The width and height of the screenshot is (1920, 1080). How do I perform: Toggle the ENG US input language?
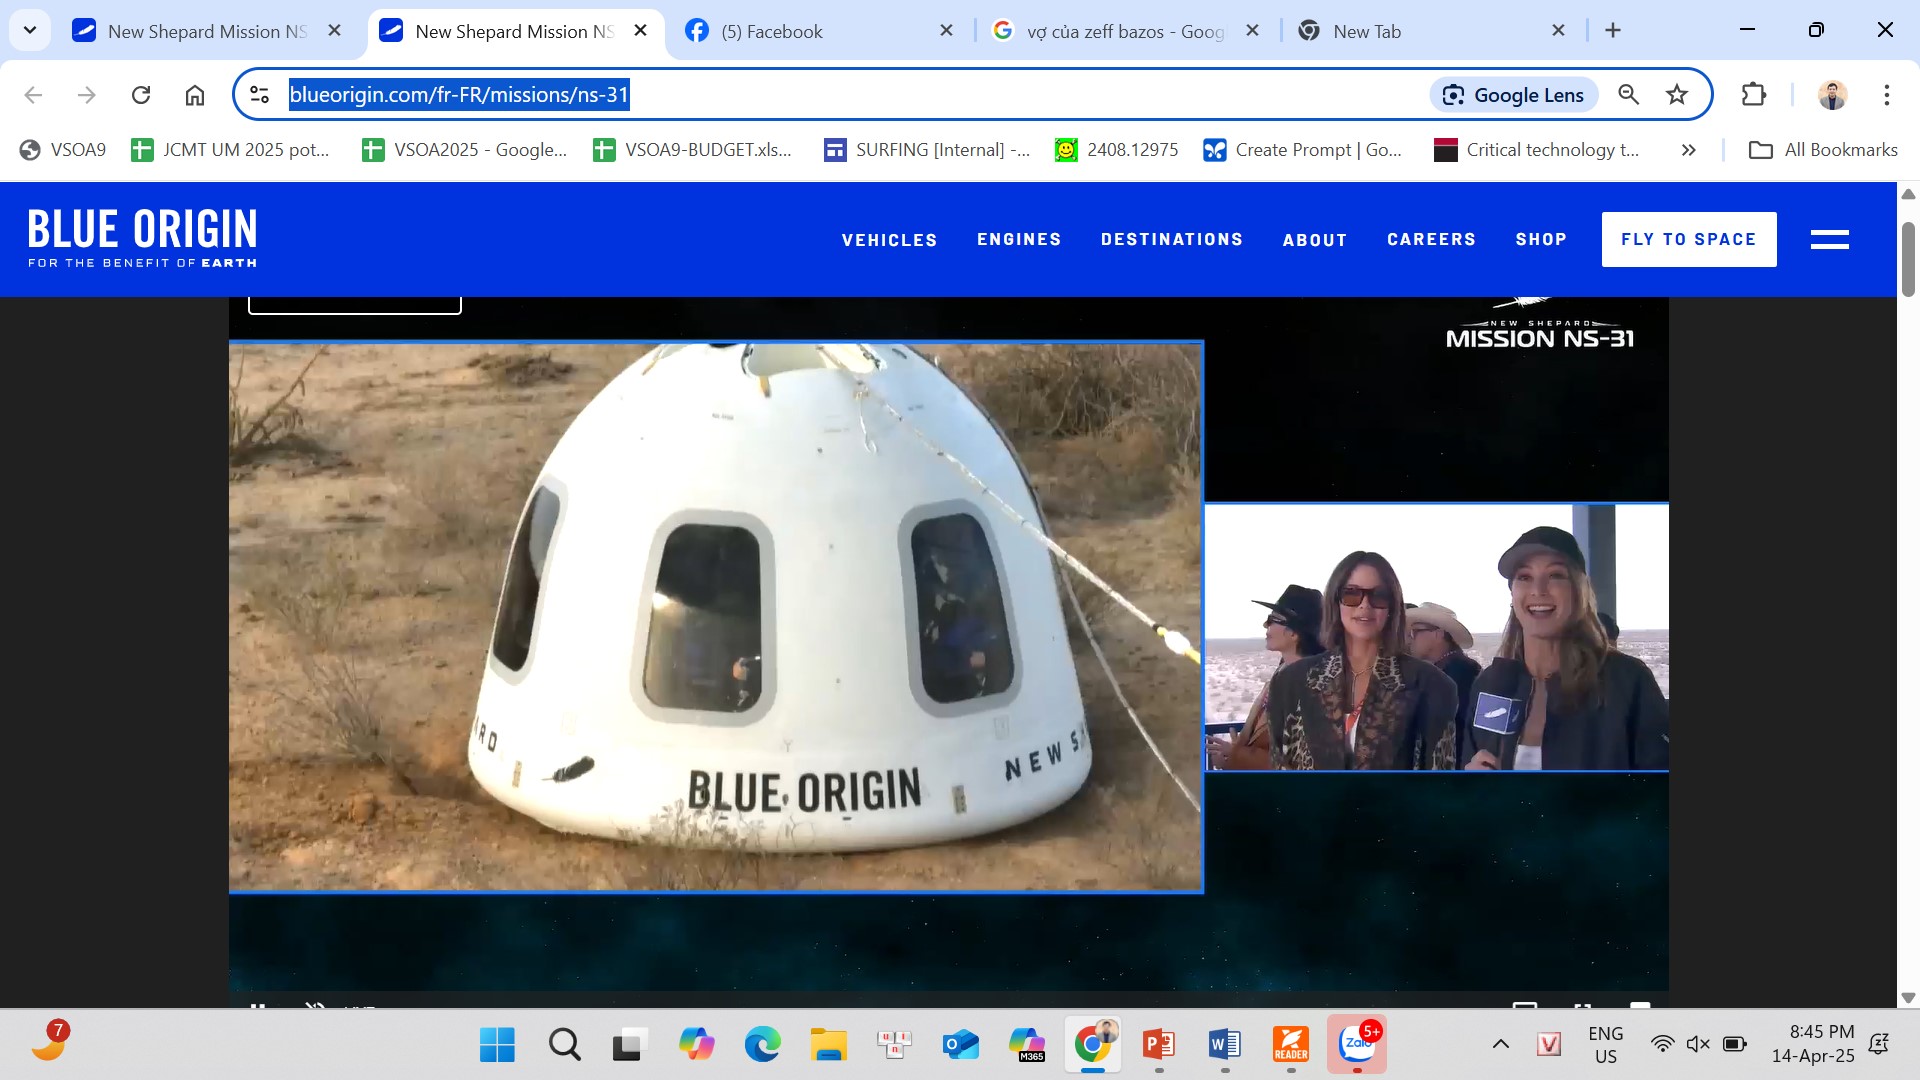pos(1606,1045)
